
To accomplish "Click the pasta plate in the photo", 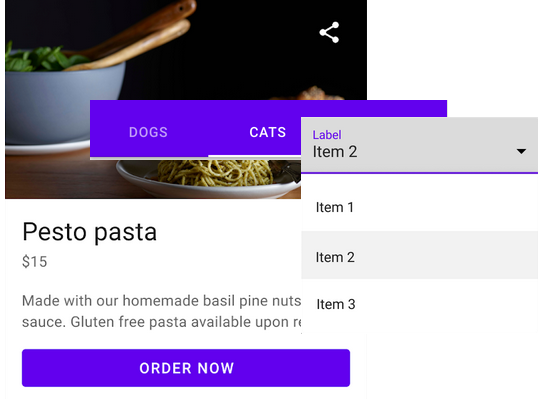I will tap(210, 178).
